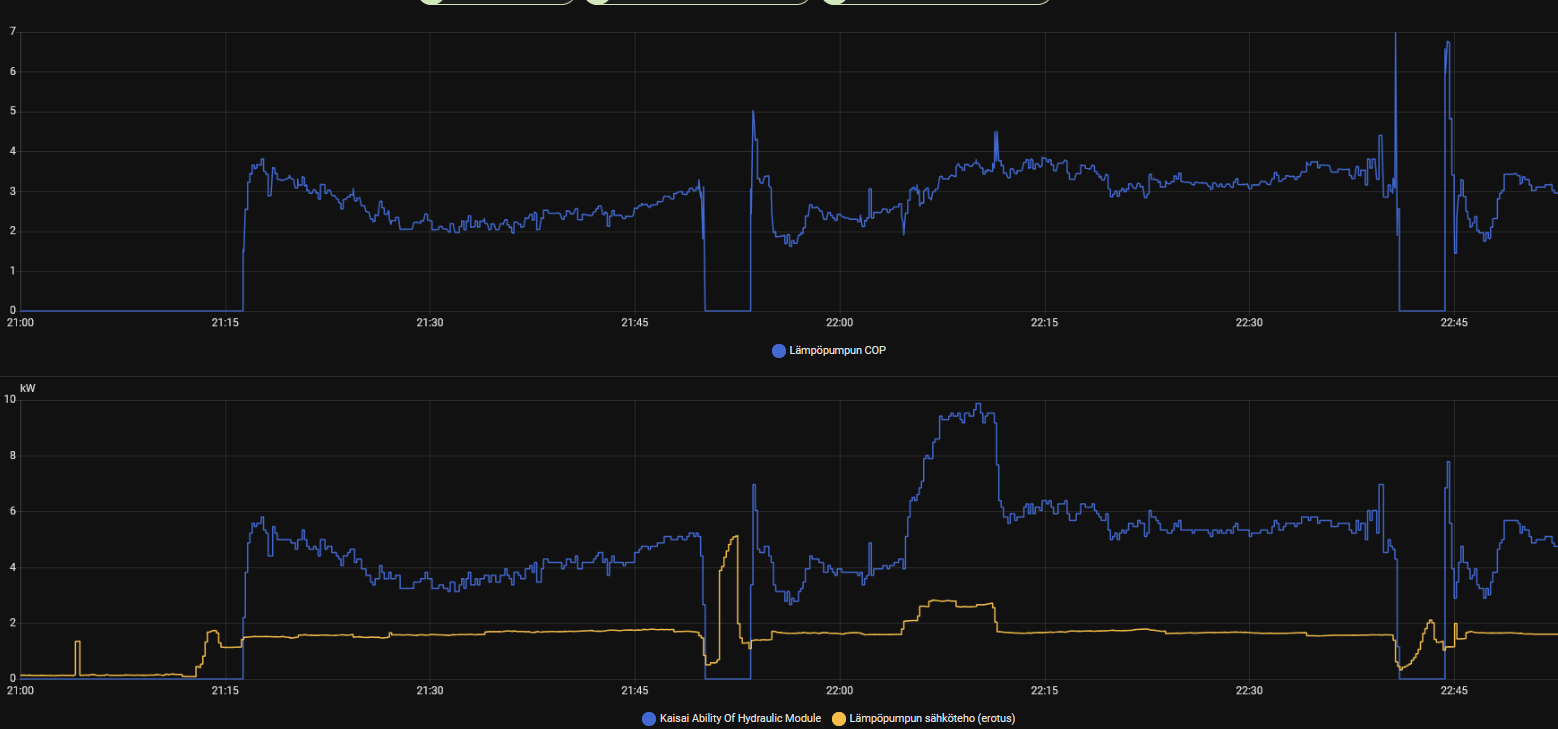The image size is (1558, 729).
Task: Click the COP spike reaching 5 near 21:53
Action: (753, 112)
